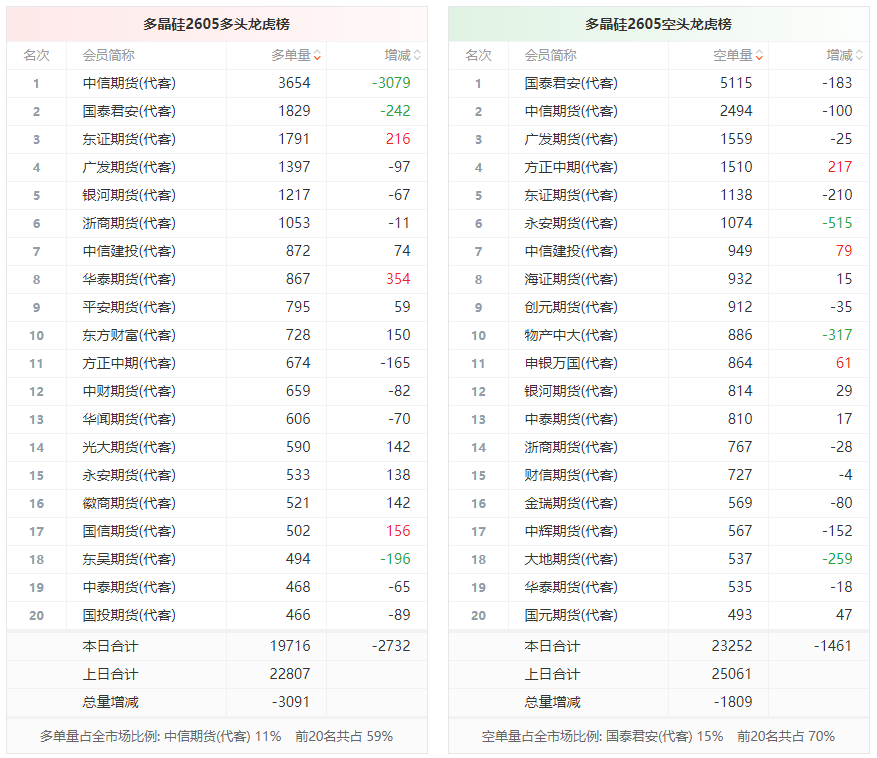The width and height of the screenshot is (877, 758).
Task: Select 国泰君安(代客) in long table rank 2
Action: pyautogui.click(x=129, y=111)
